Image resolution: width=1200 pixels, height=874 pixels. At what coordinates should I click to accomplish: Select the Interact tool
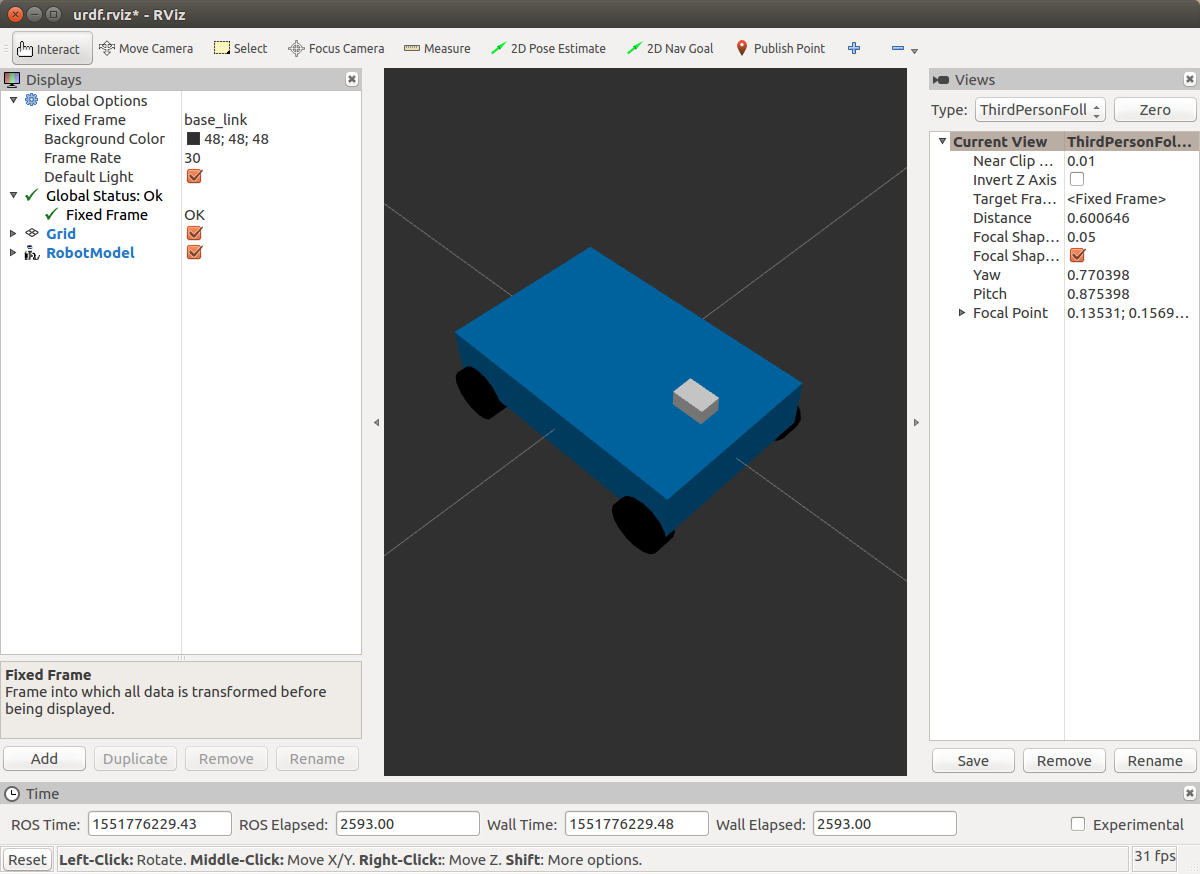pos(52,48)
